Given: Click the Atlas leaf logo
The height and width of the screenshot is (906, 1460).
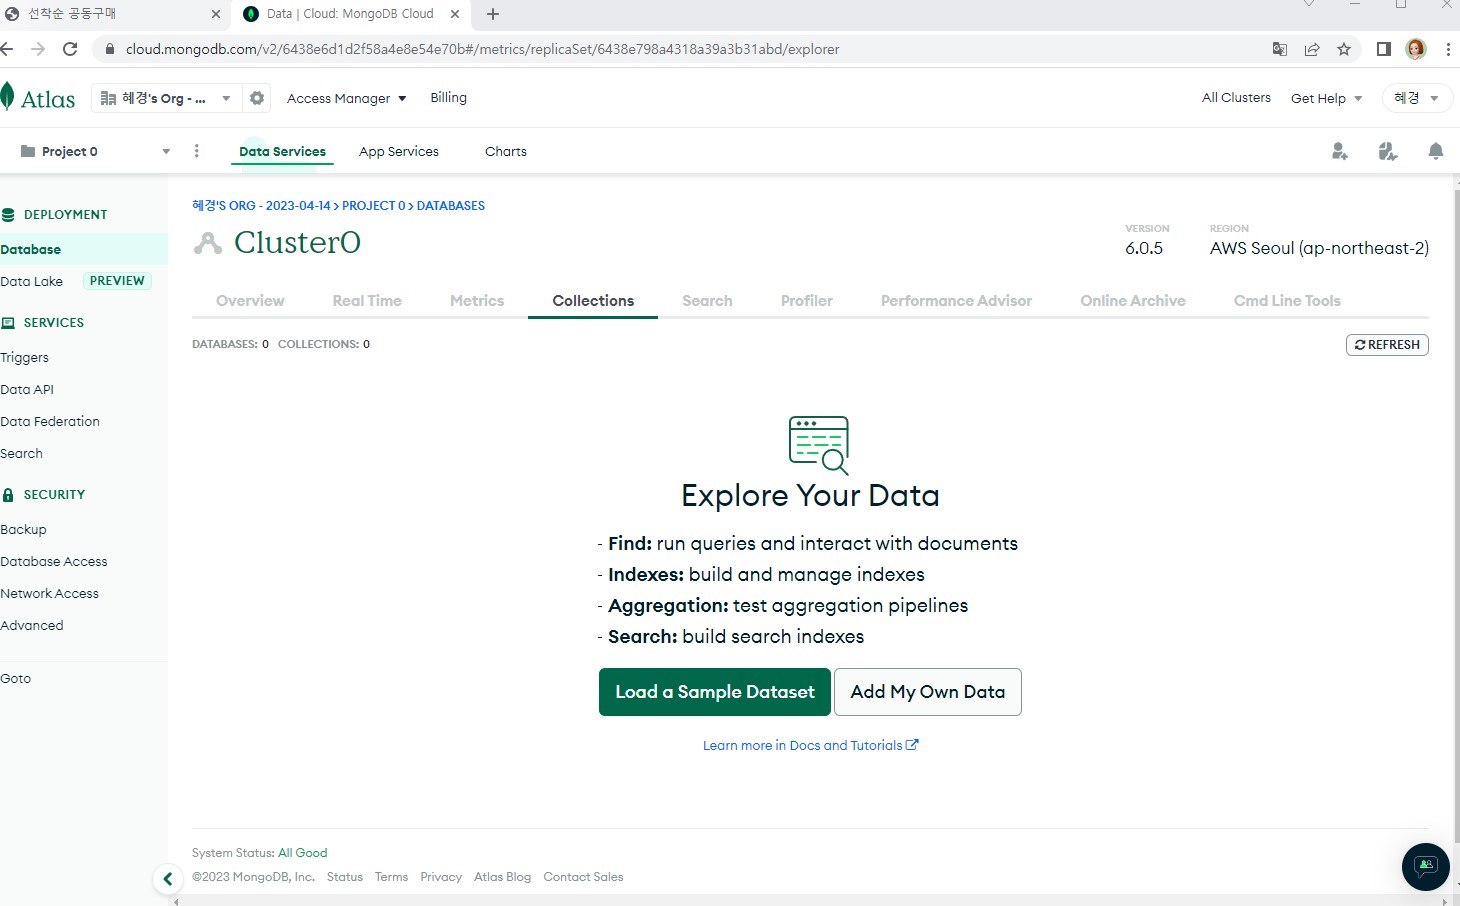Looking at the screenshot, I should (x=7, y=97).
